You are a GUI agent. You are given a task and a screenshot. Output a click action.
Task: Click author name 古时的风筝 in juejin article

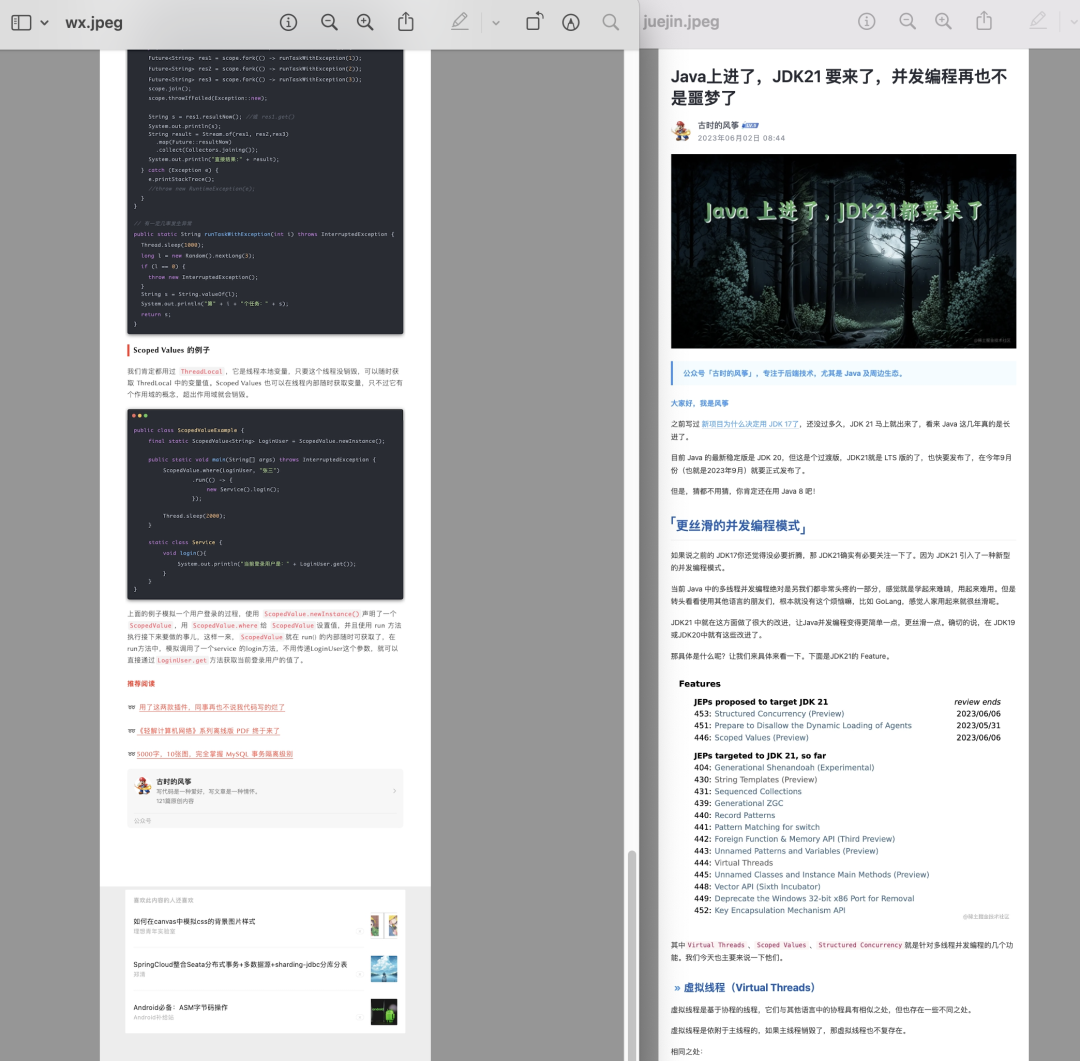coord(718,125)
